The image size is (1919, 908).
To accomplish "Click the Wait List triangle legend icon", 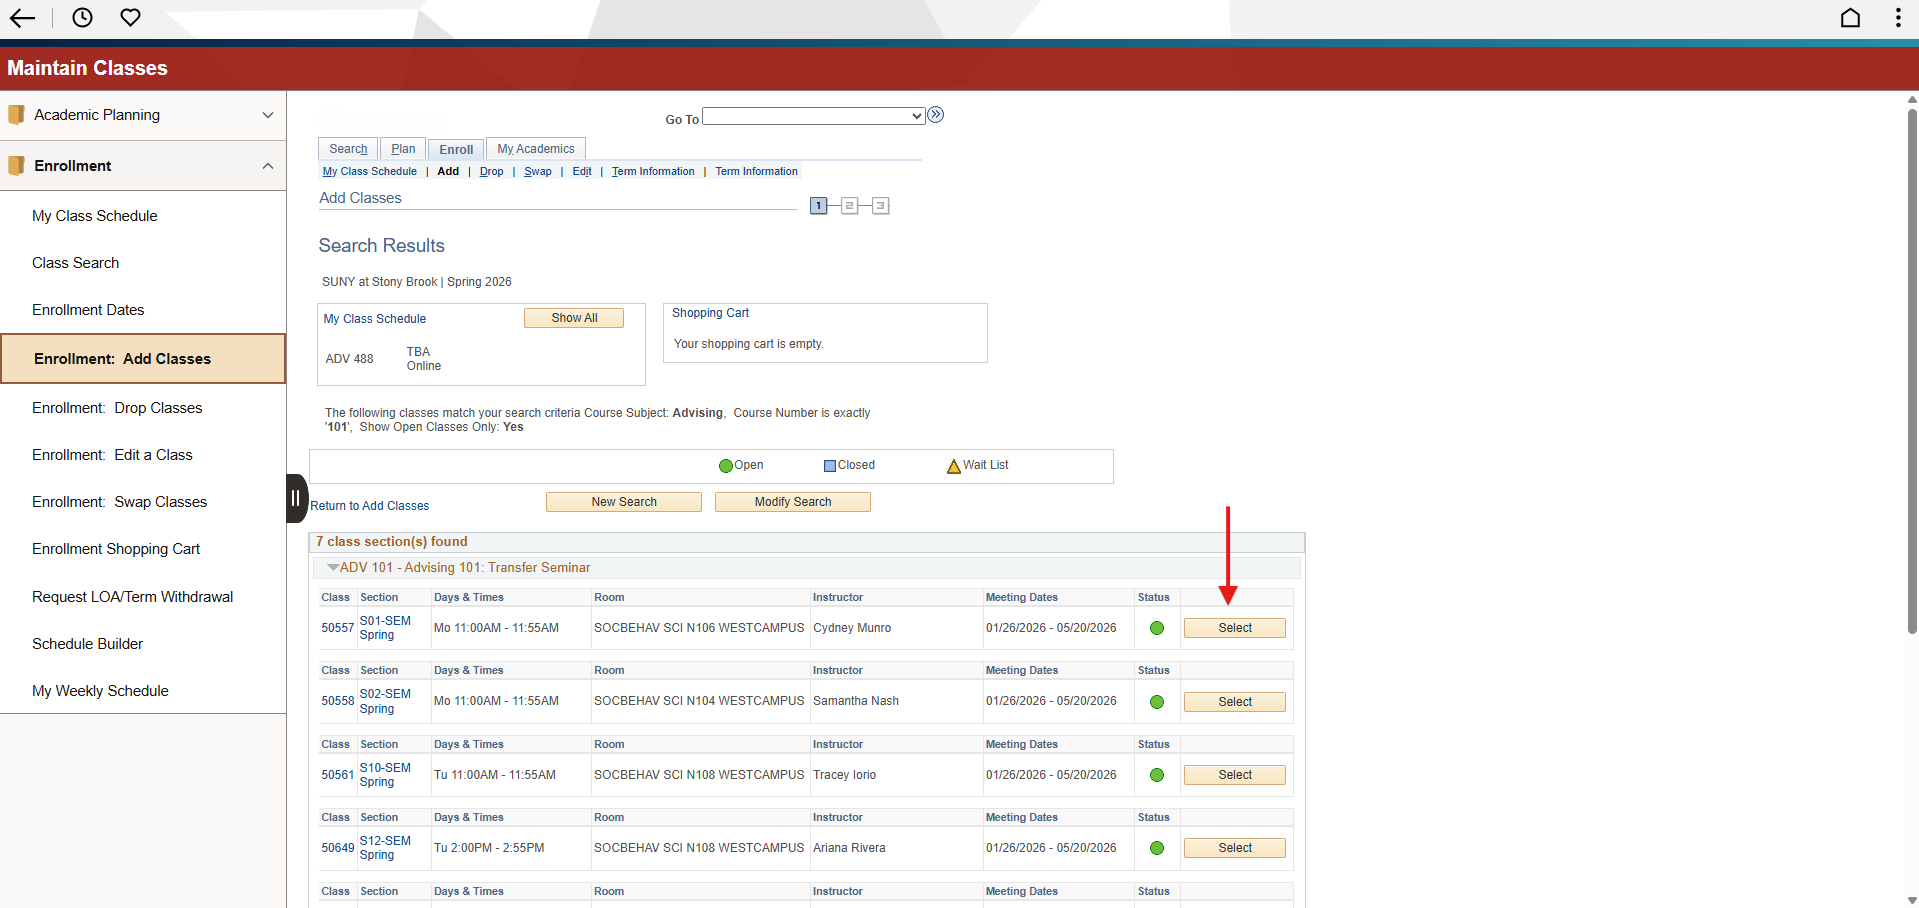I will click(x=954, y=466).
